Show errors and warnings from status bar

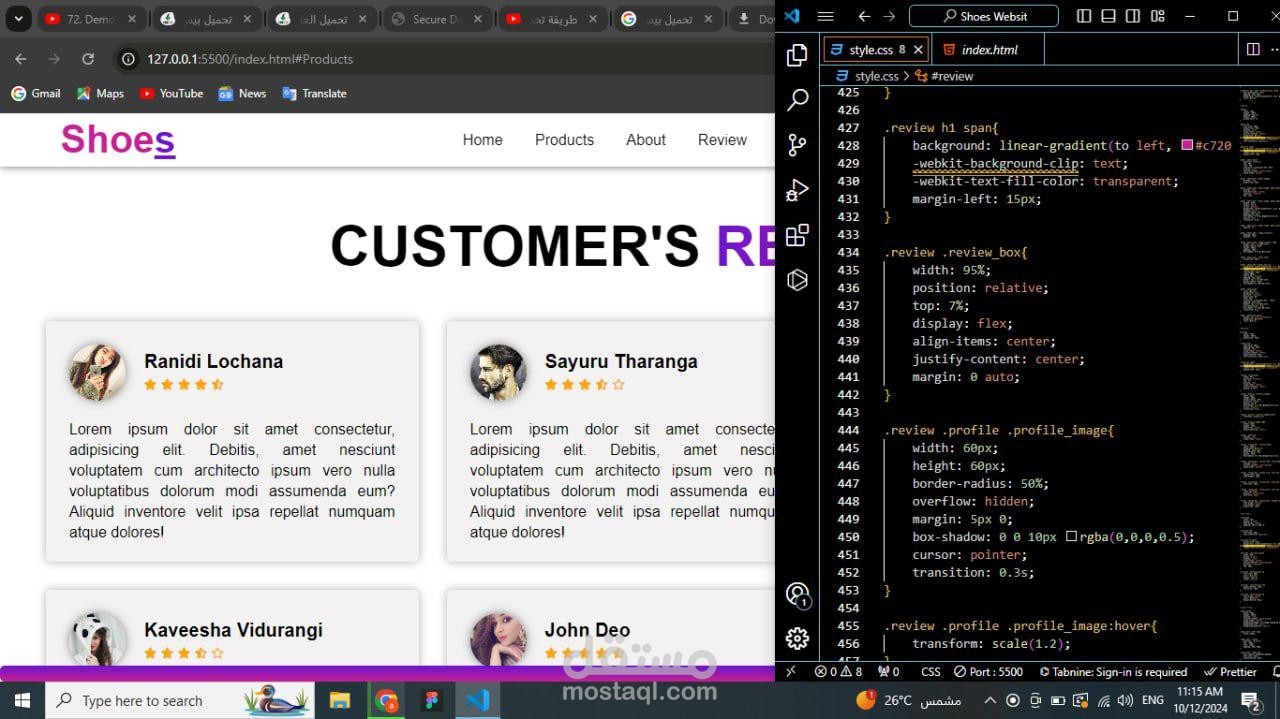click(838, 672)
